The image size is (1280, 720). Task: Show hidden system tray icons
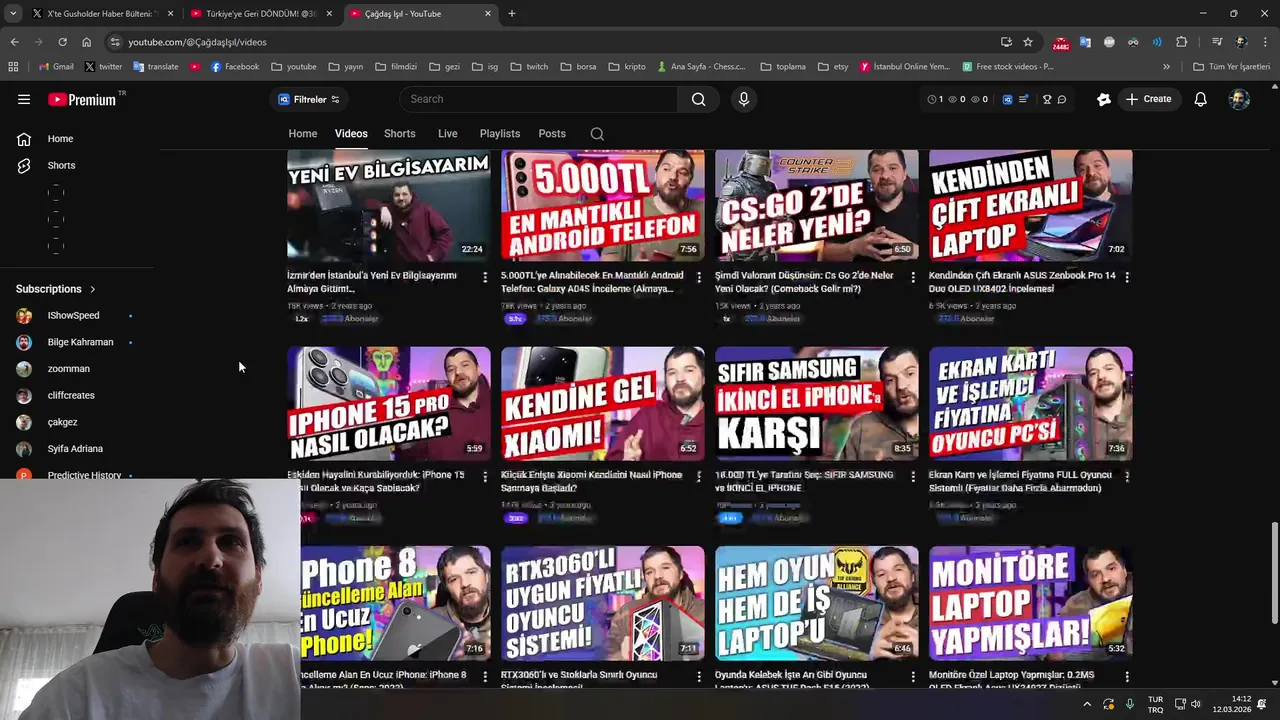click(x=1087, y=704)
